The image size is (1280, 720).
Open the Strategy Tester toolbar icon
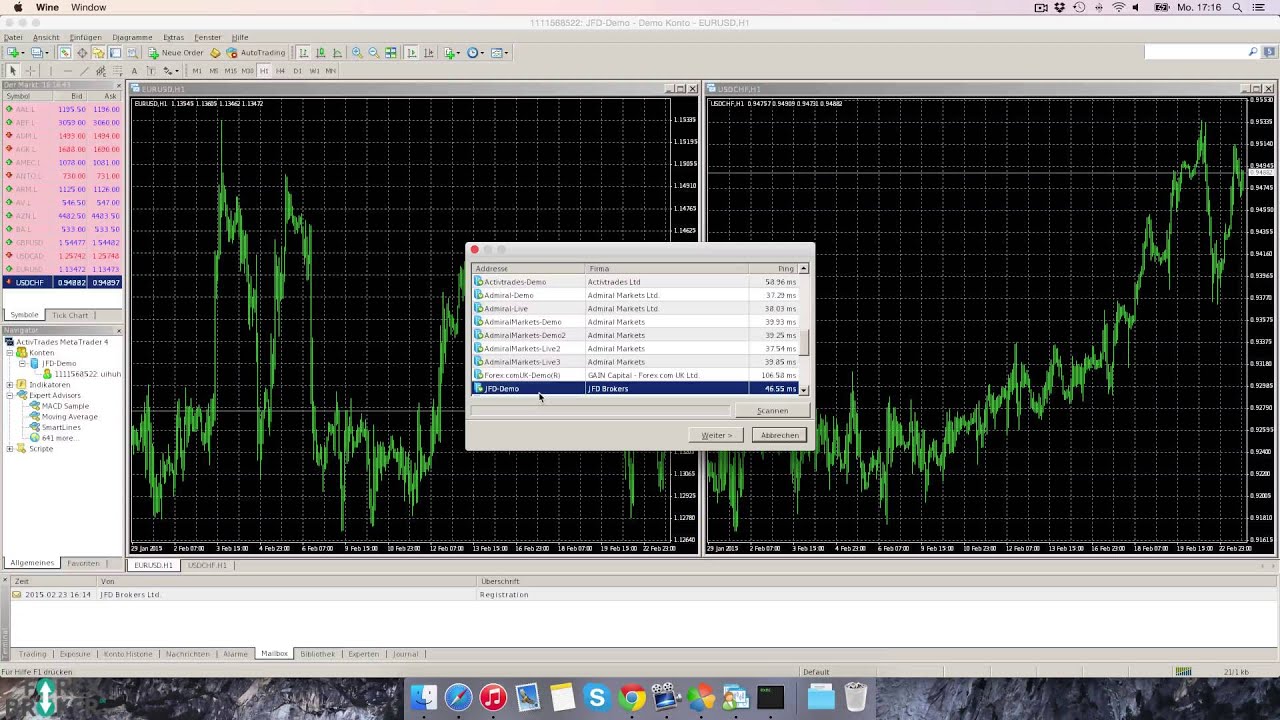coord(132,52)
